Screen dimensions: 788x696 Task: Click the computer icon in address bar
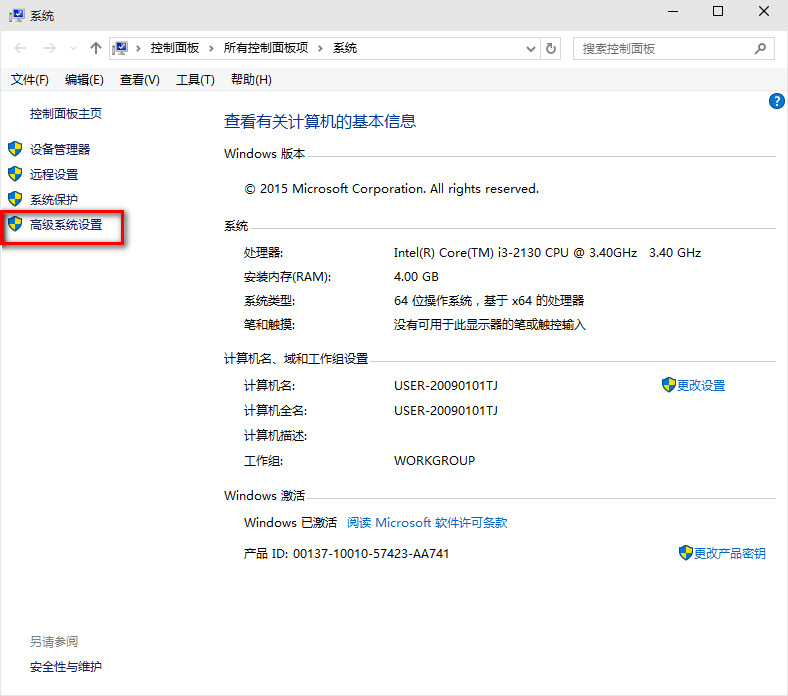(x=121, y=48)
